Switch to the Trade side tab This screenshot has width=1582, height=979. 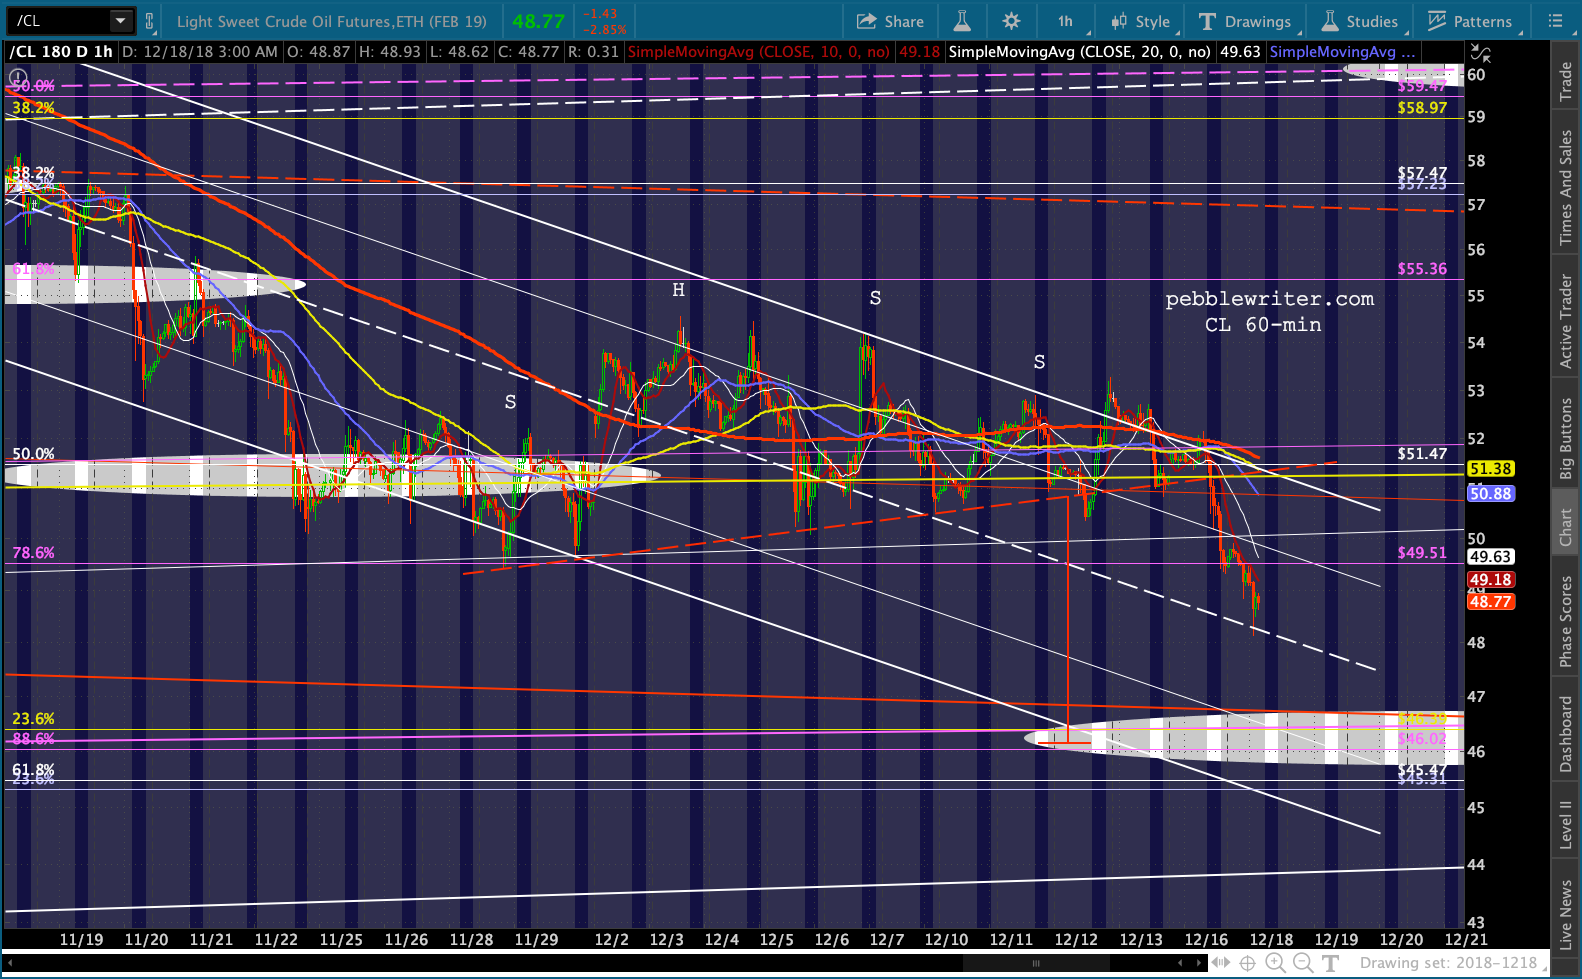coord(1566,81)
